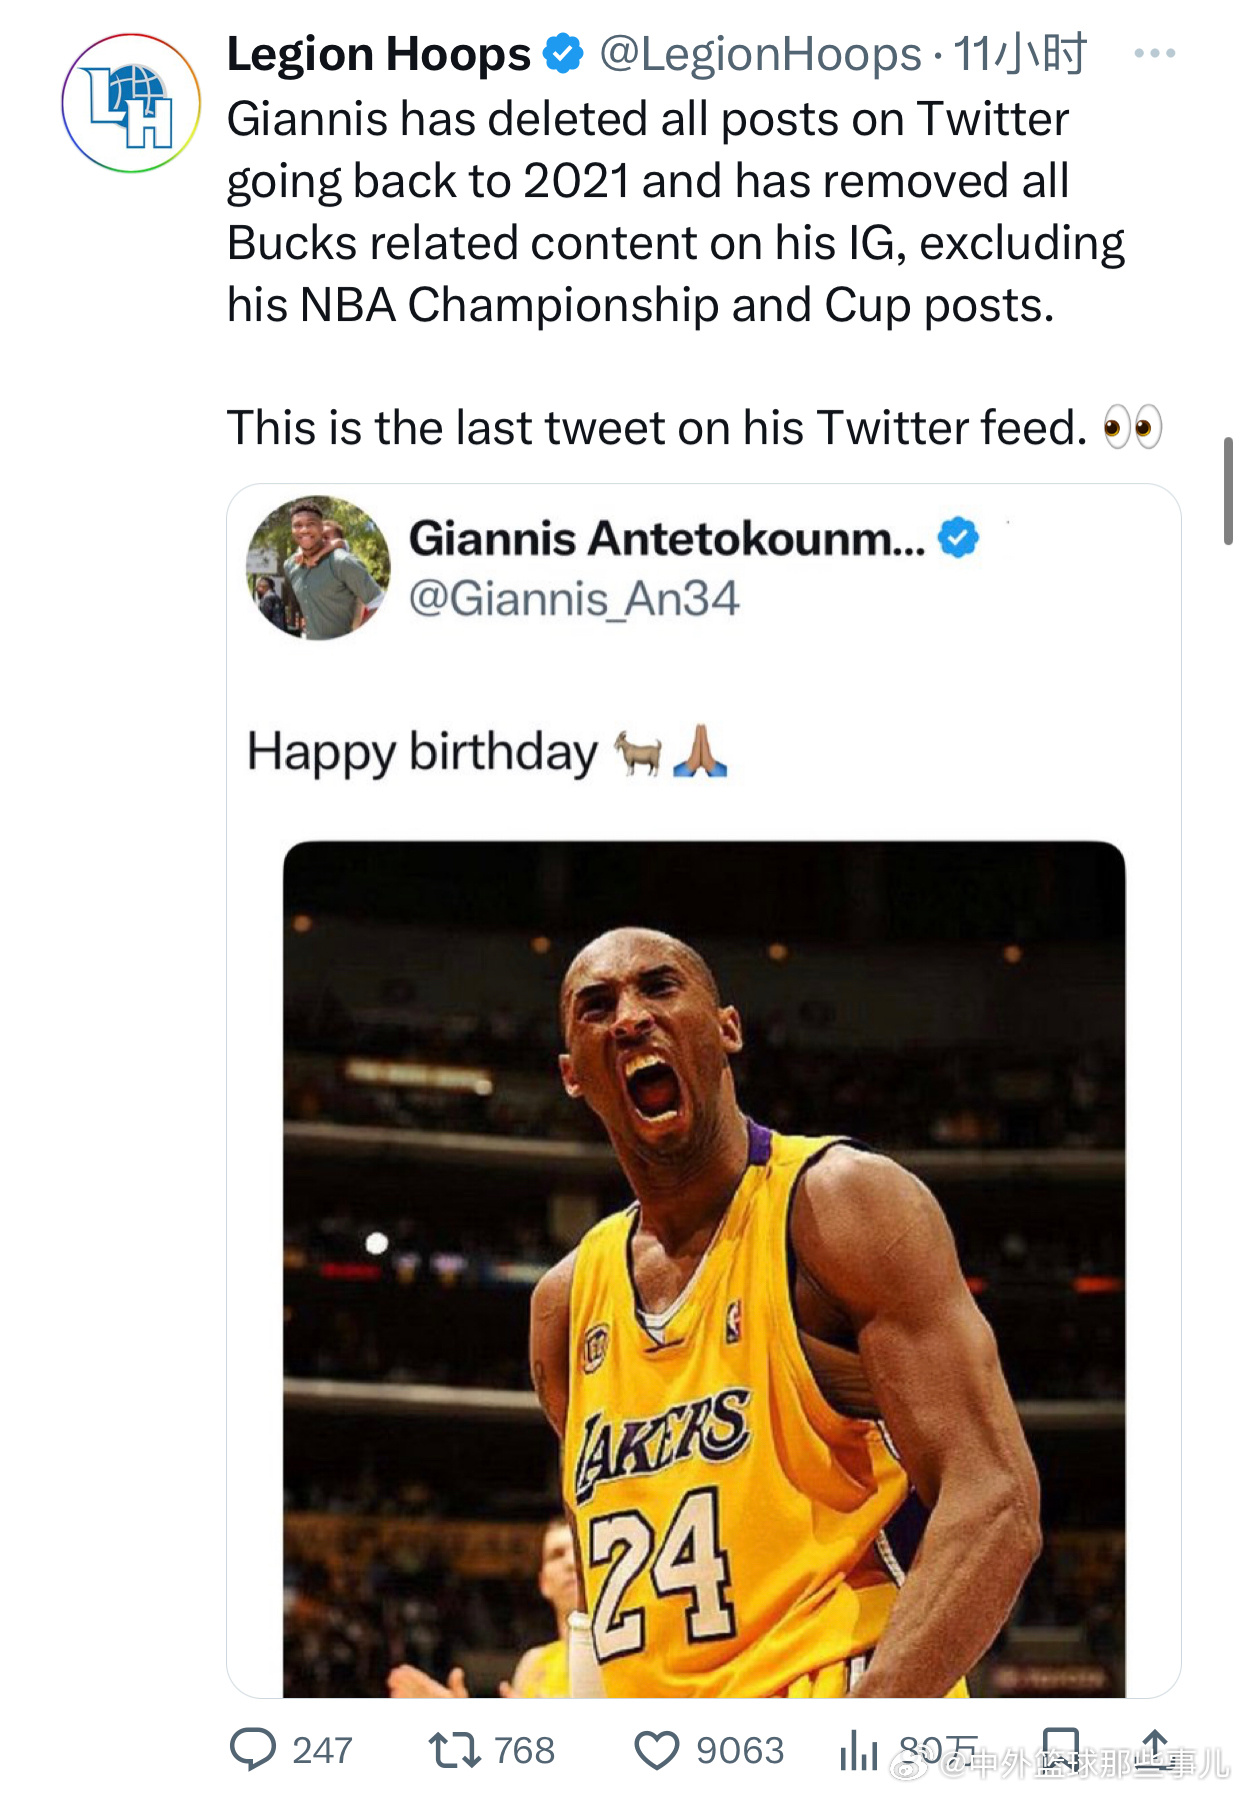Click Giannis's round profile photo
Viewport: 1242px width, 1793px height.
click(x=318, y=568)
